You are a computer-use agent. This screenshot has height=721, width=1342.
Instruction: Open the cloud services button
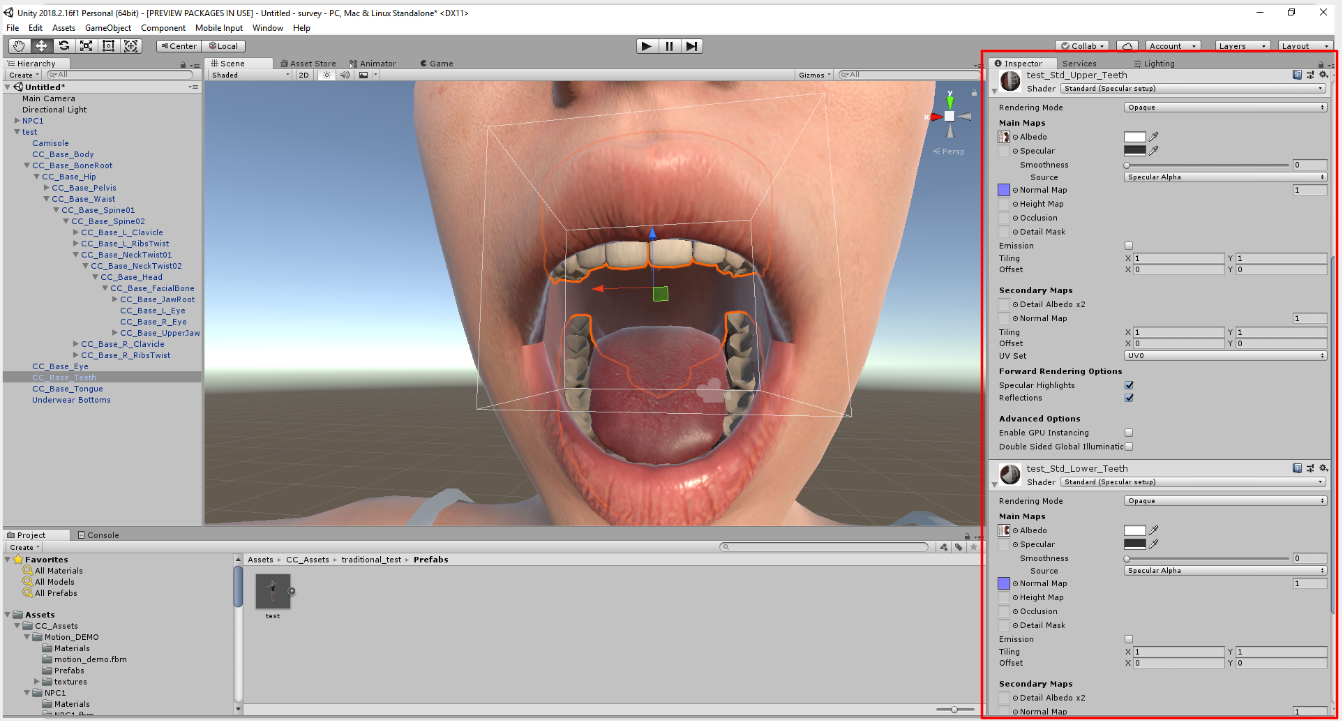click(1127, 46)
